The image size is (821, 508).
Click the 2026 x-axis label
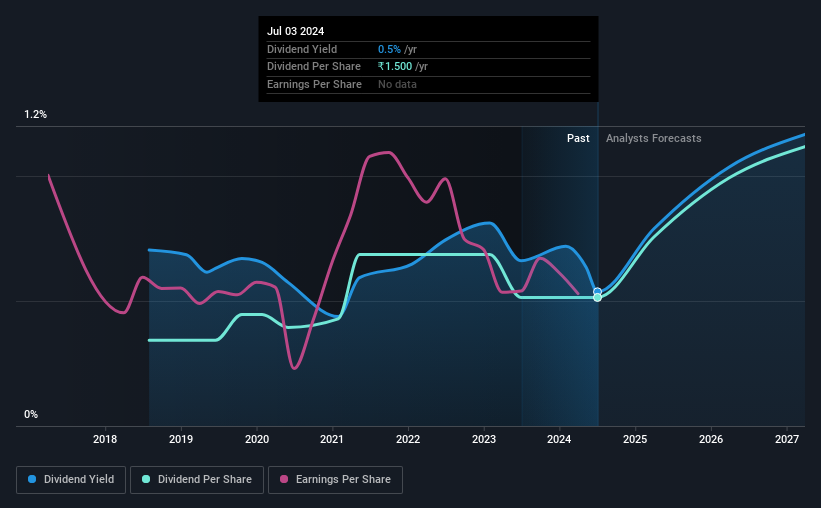711,439
